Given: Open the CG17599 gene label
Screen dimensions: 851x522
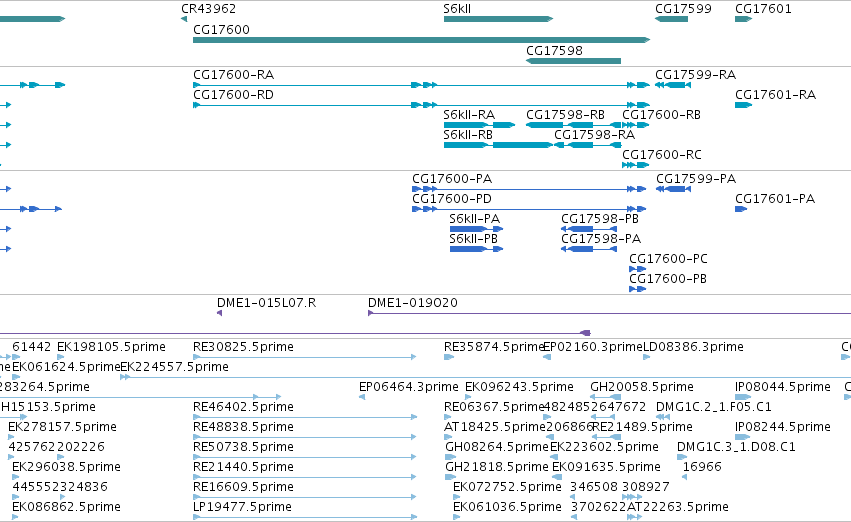Looking at the screenshot, I should (x=683, y=9).
